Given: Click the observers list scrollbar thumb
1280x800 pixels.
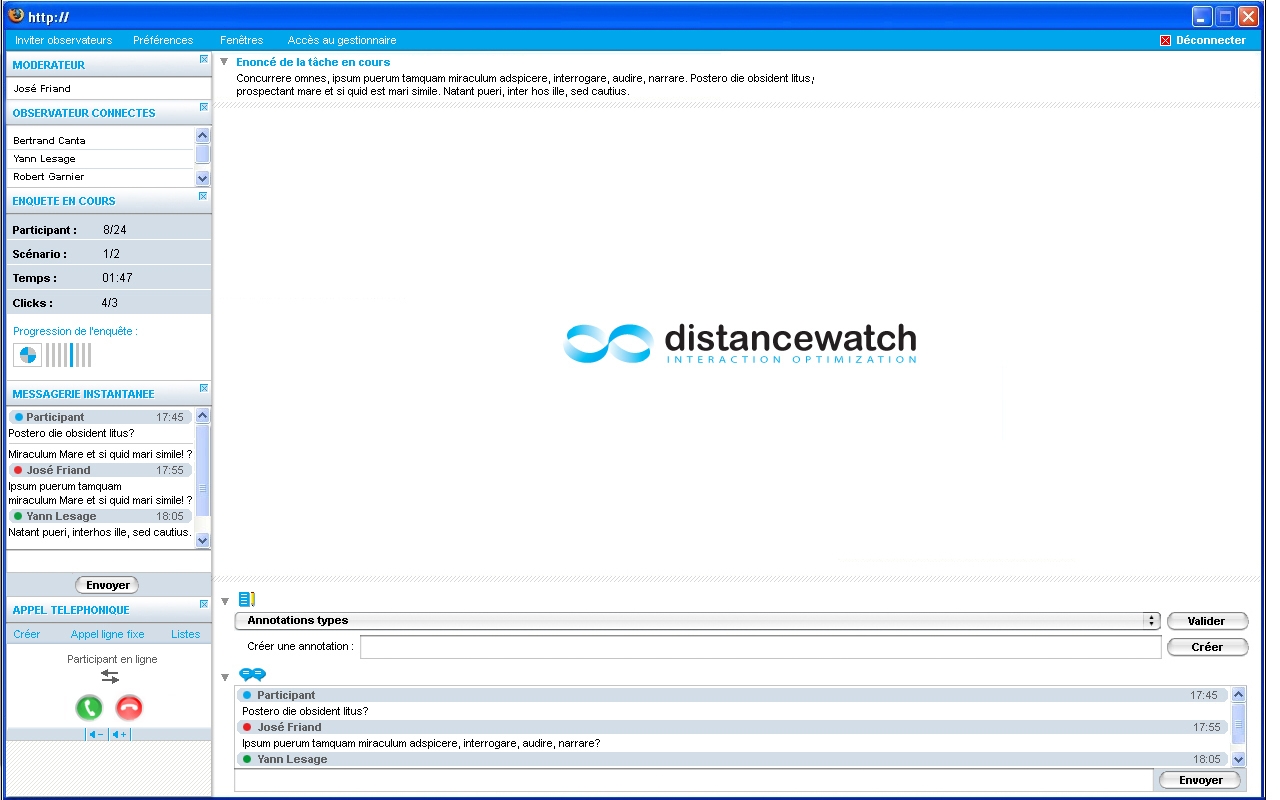Looking at the screenshot, I should coord(203,154).
